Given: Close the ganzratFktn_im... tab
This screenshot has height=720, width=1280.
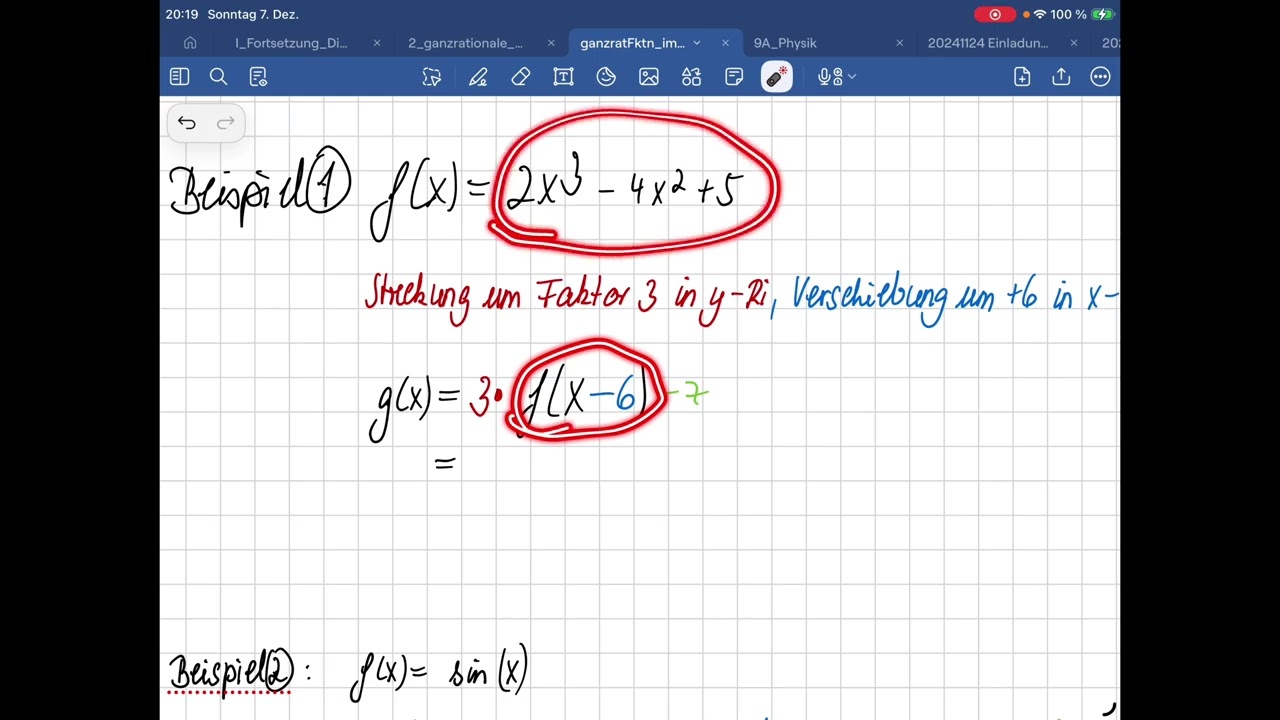Looking at the screenshot, I should 725,43.
